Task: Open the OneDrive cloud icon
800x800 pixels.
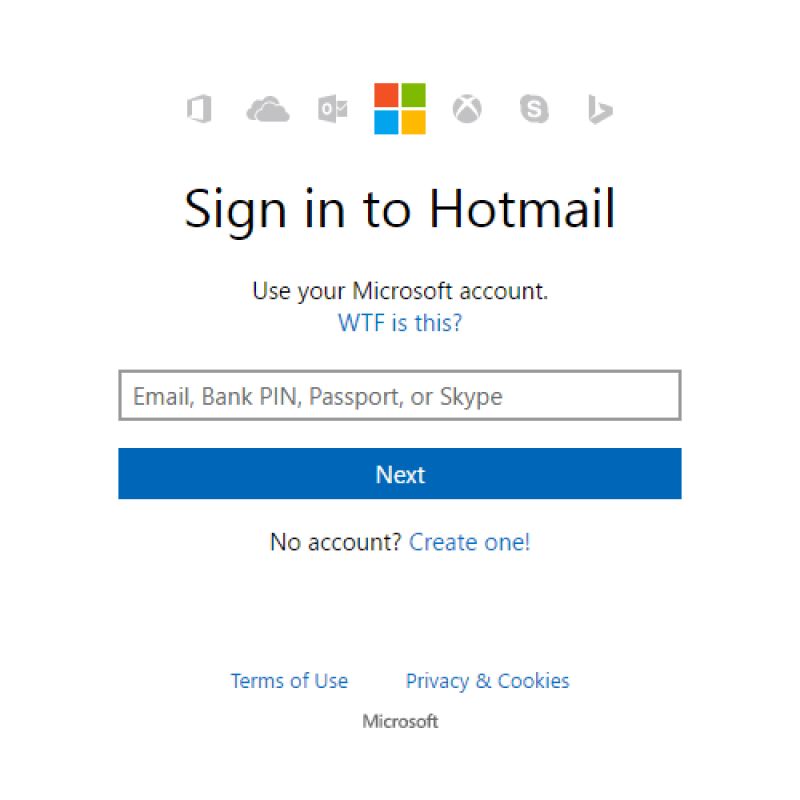Action: click(267, 109)
